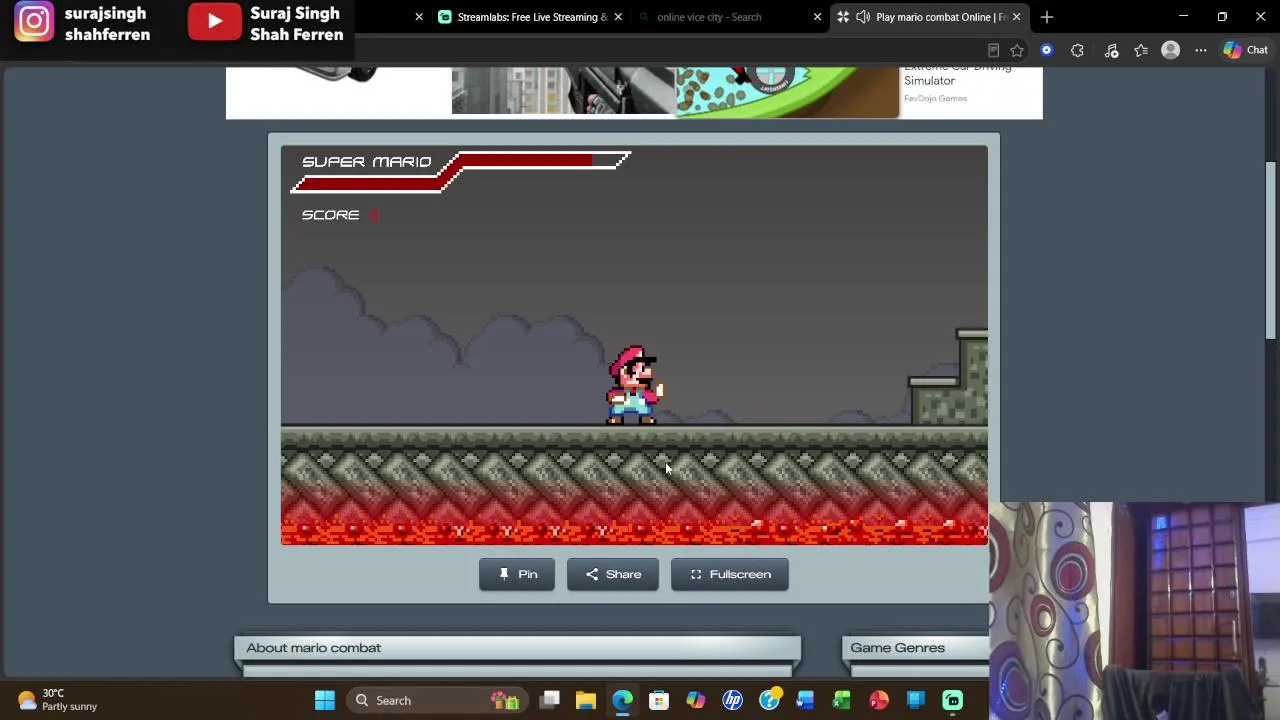Click the page vertical scrollbar thumb

tap(1271, 250)
